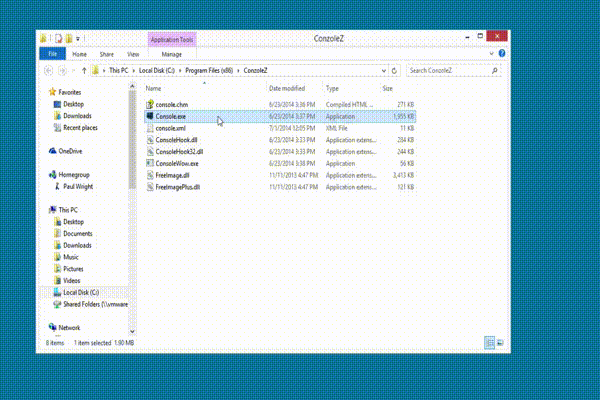The width and height of the screenshot is (600, 400).
Task: Select Local Disk (C:) in the sidebar
Action: [81, 292]
